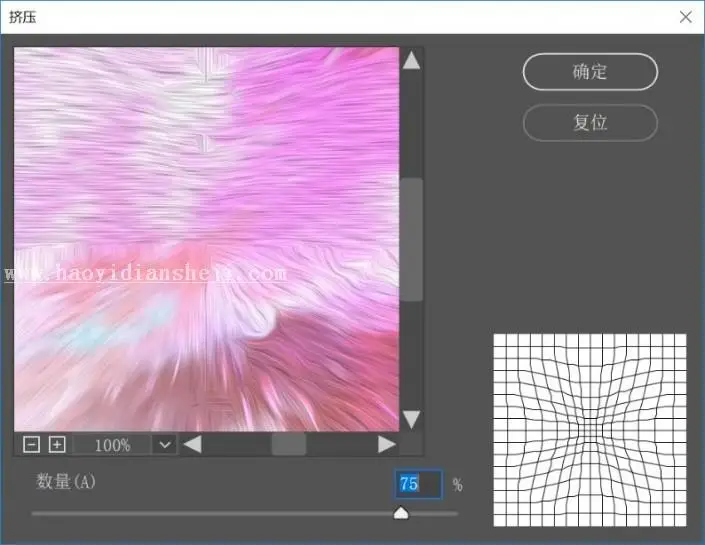The height and width of the screenshot is (545, 705).
Task: Zoom in preview with plus icon
Action: coord(57,445)
